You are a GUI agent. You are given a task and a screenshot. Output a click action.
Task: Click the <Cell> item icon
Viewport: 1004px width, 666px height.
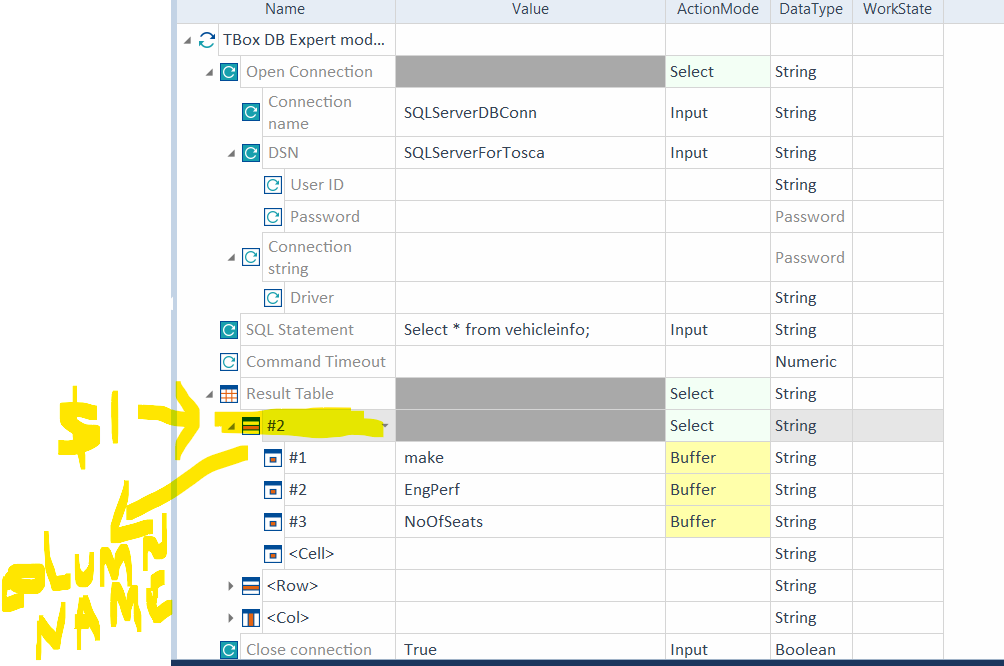point(273,554)
